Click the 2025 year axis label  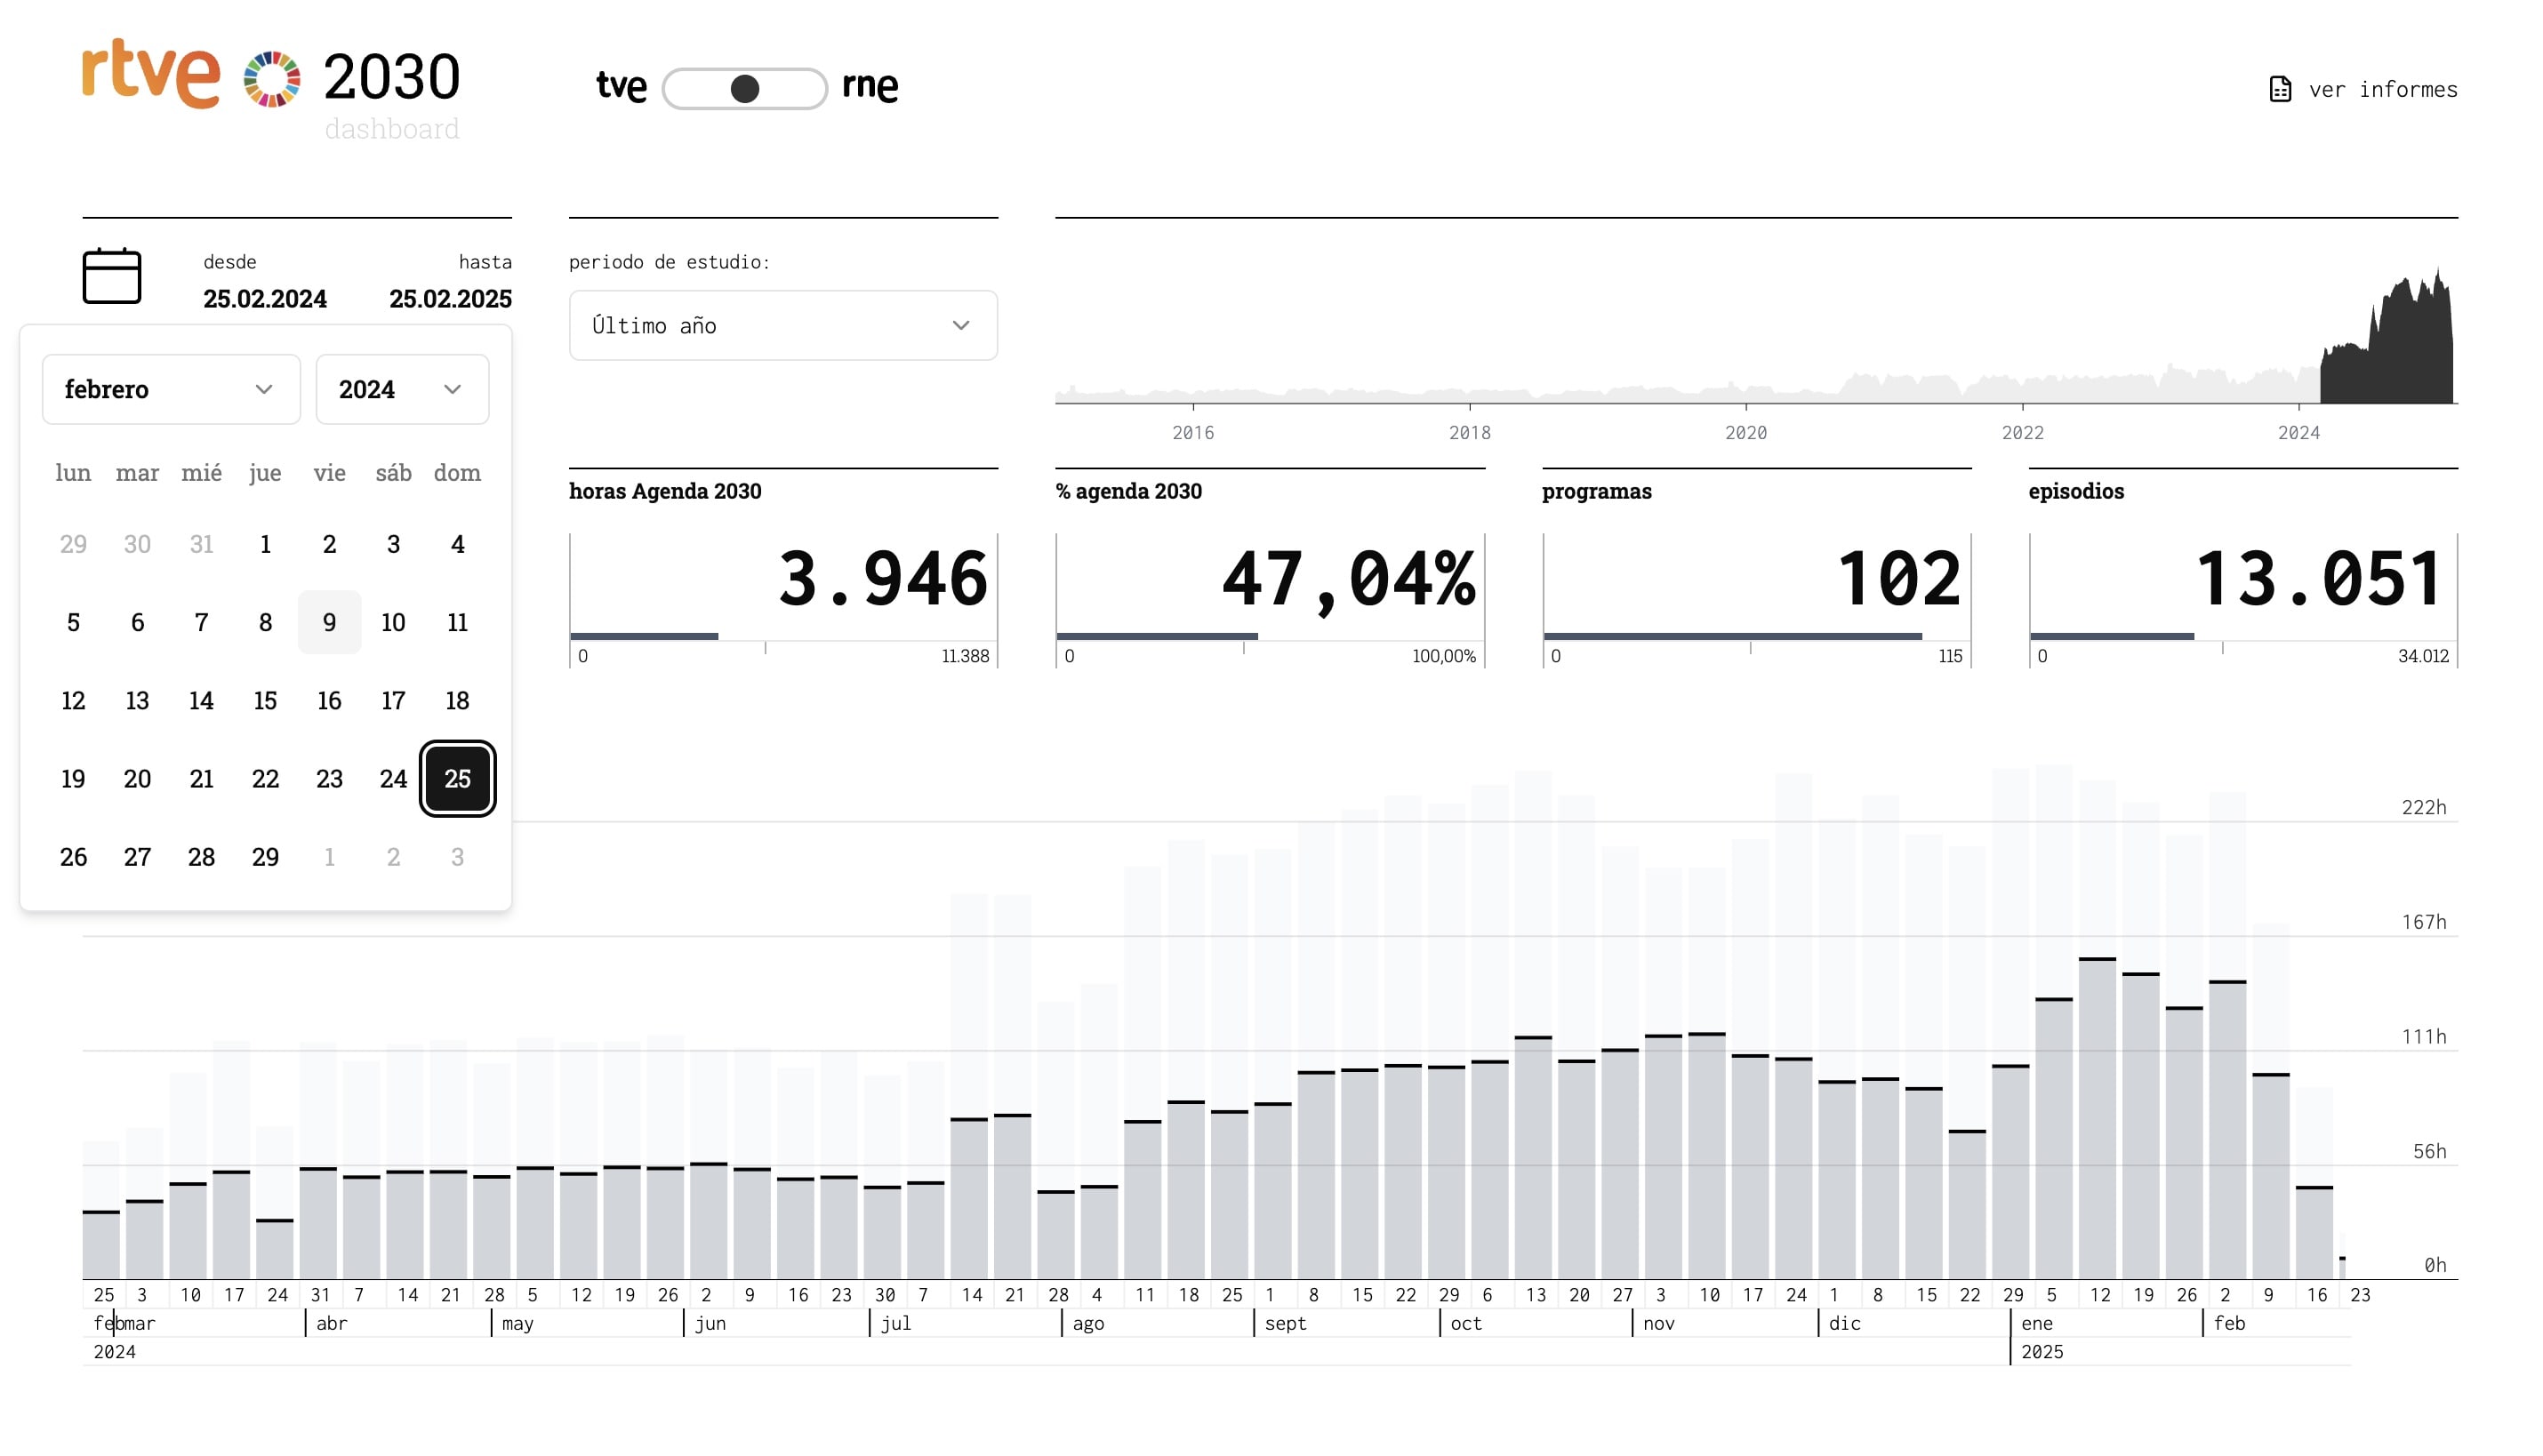pyautogui.click(x=2042, y=1352)
